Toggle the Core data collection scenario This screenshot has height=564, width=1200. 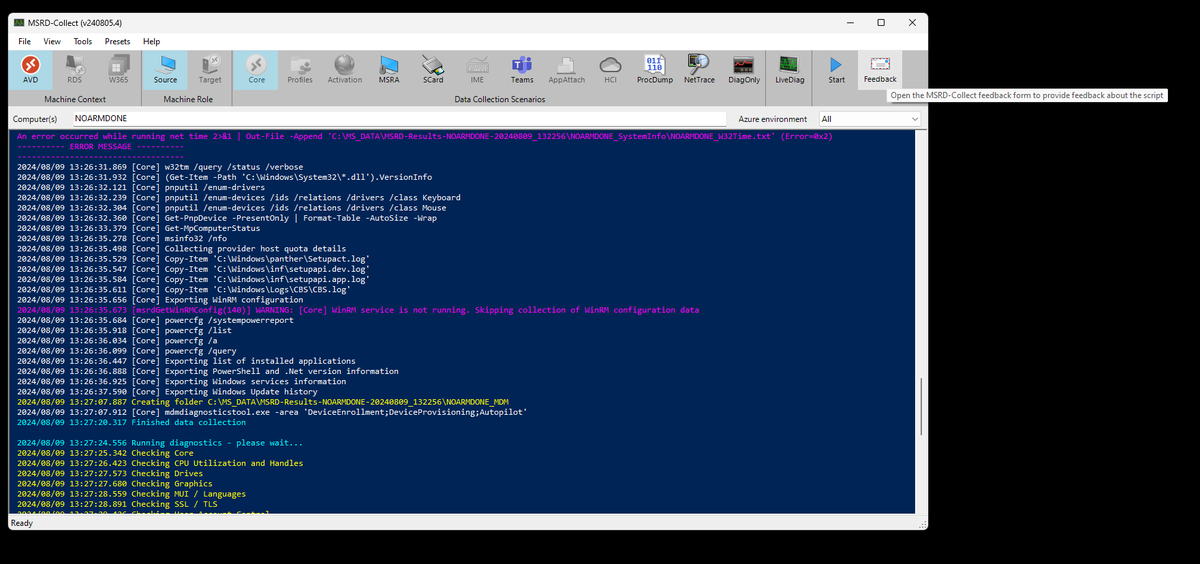click(257, 69)
